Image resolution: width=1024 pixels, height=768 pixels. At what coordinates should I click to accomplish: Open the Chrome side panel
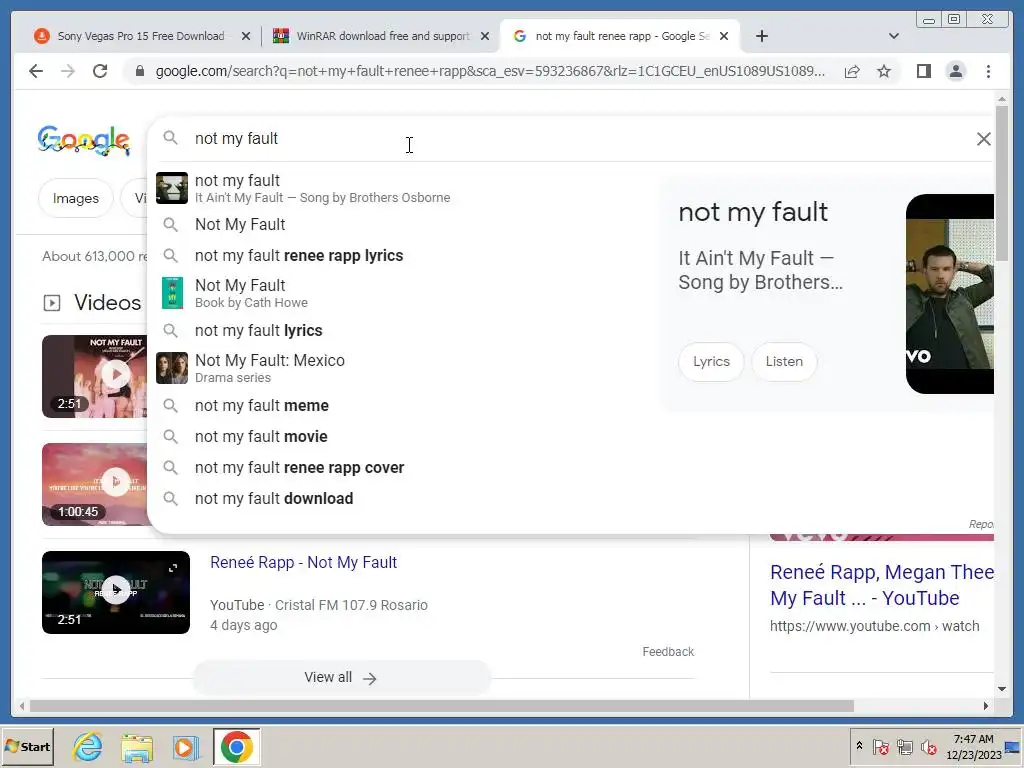pos(923,71)
